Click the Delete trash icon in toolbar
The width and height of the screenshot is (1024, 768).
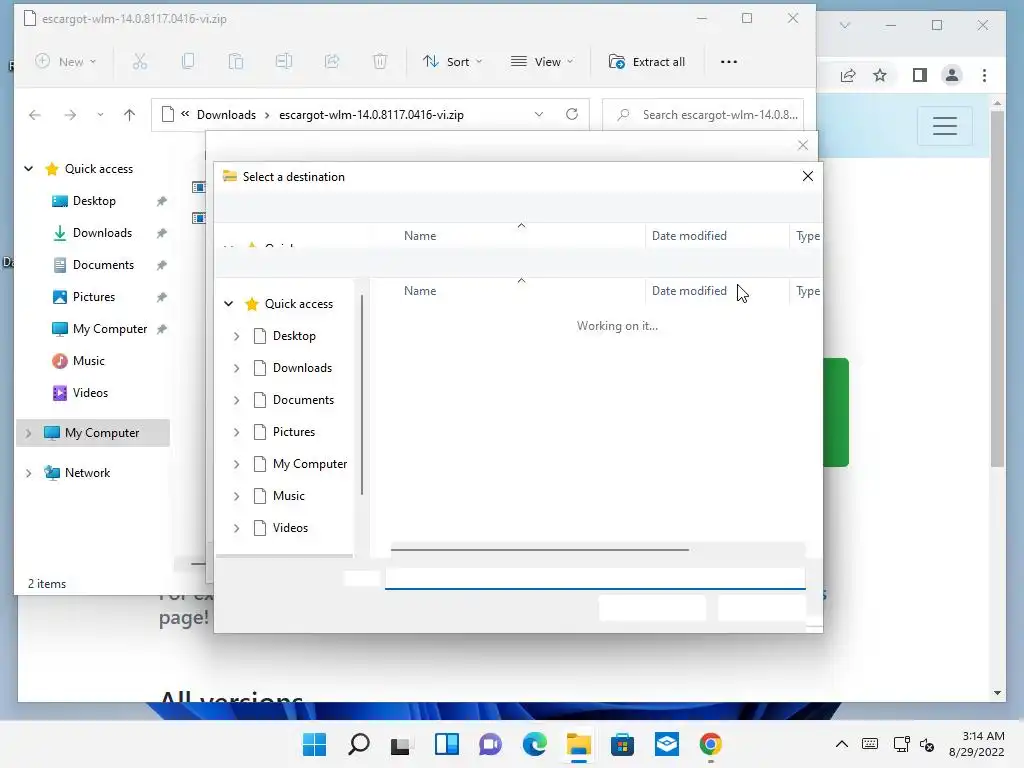379,61
